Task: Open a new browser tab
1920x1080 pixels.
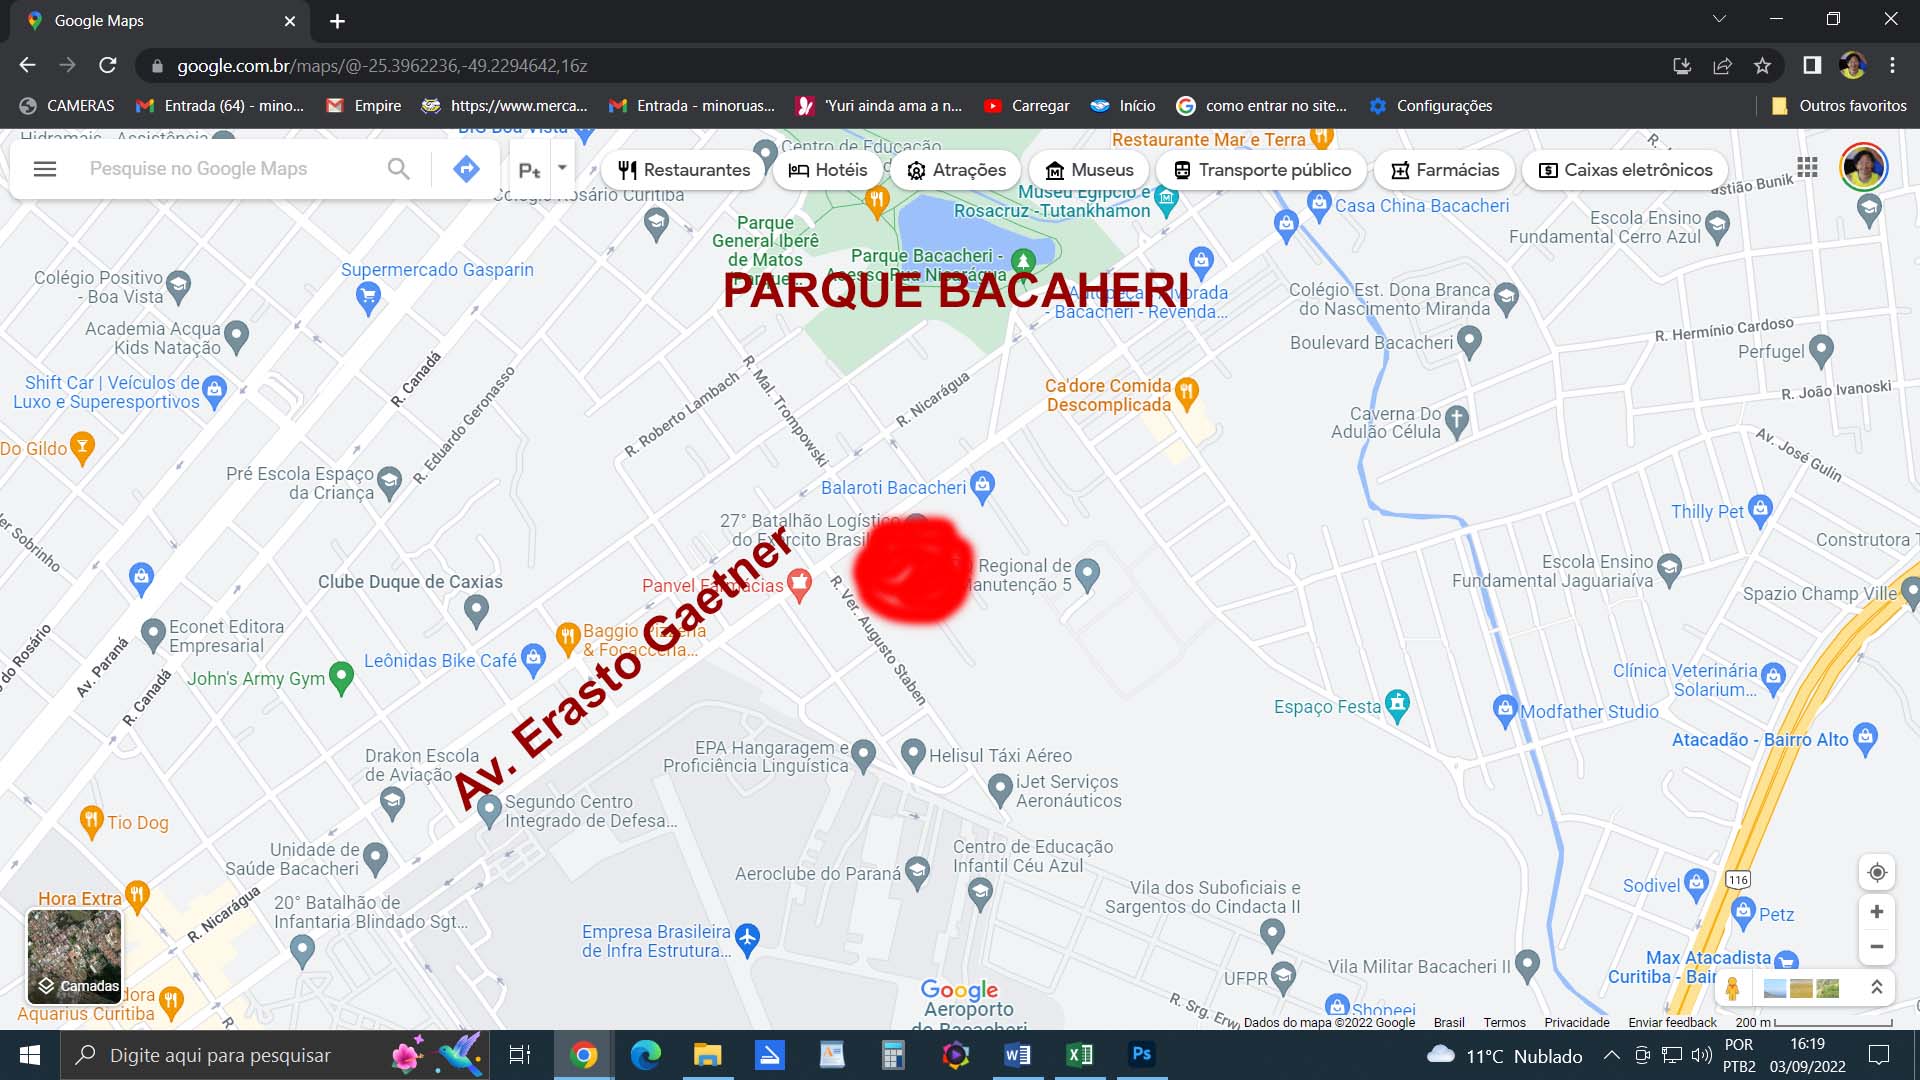Action: click(337, 21)
